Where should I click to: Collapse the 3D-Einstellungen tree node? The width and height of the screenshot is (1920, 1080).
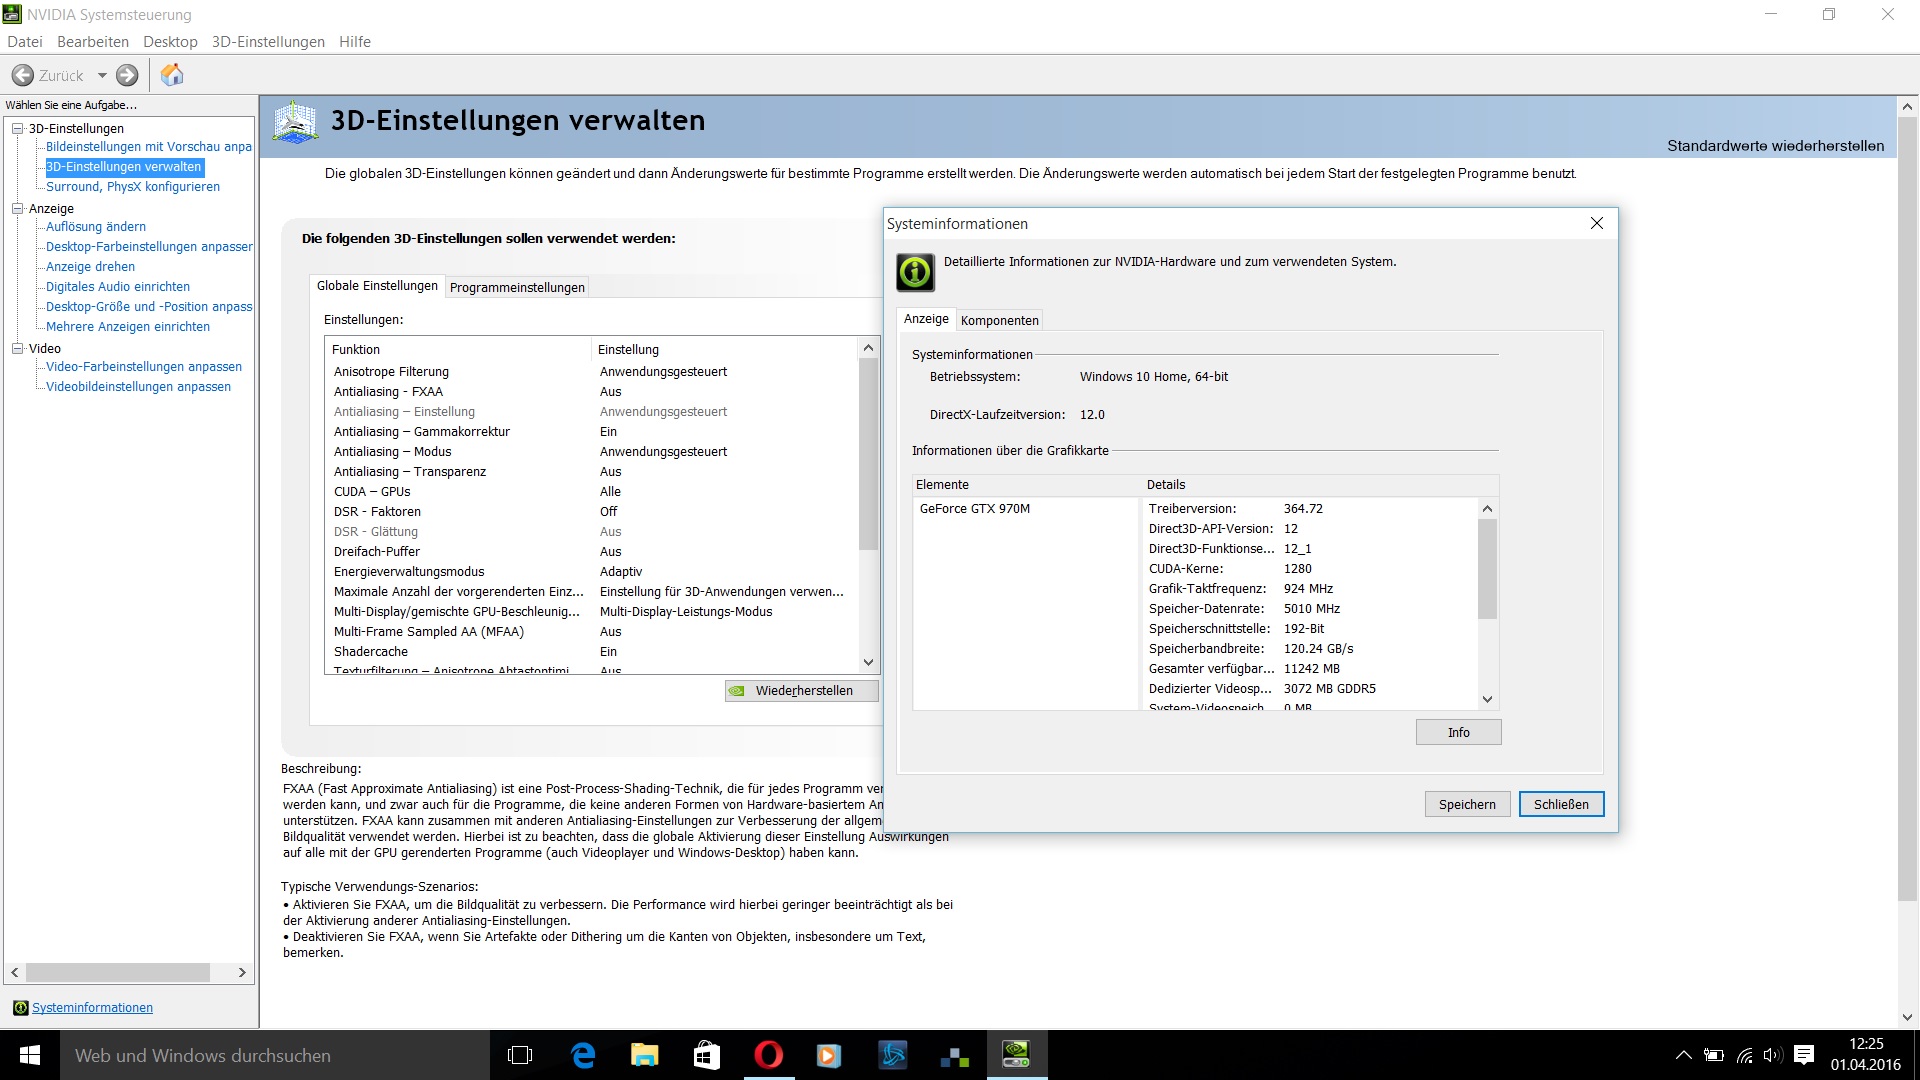[x=17, y=128]
